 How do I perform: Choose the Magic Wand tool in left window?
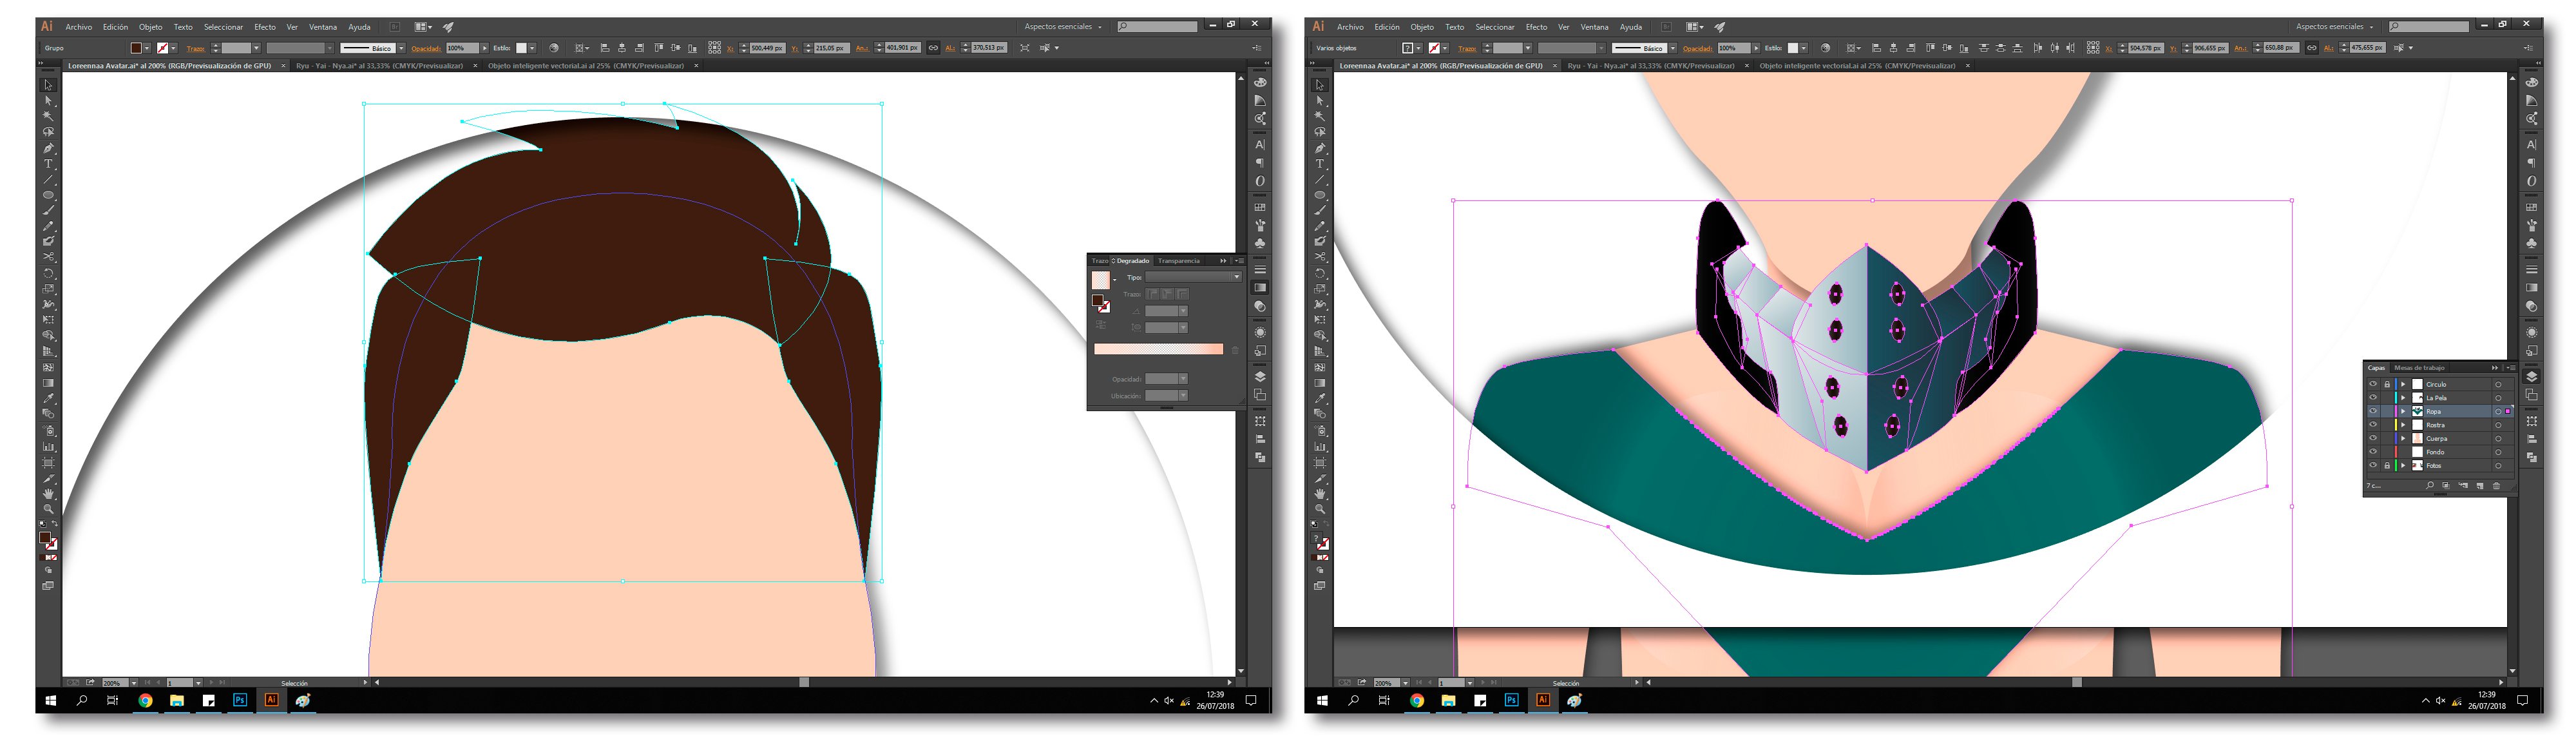(x=48, y=116)
